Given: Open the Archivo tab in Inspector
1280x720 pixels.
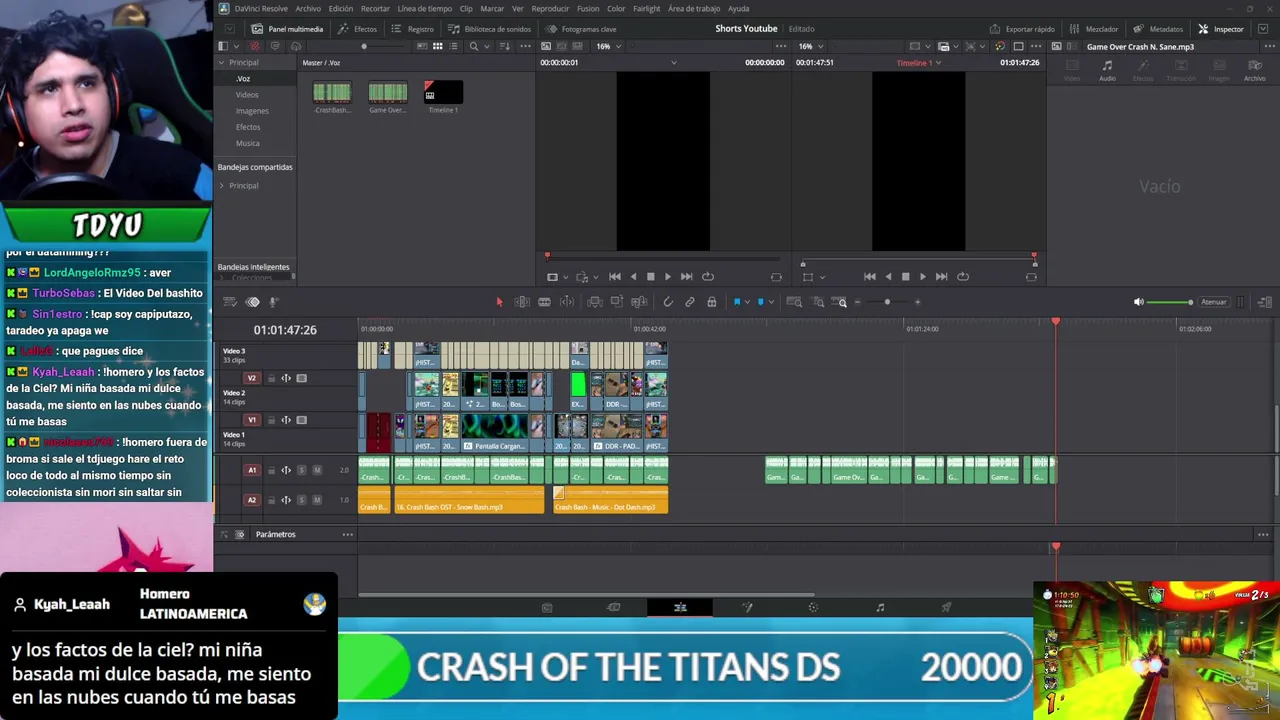Looking at the screenshot, I should (1254, 70).
